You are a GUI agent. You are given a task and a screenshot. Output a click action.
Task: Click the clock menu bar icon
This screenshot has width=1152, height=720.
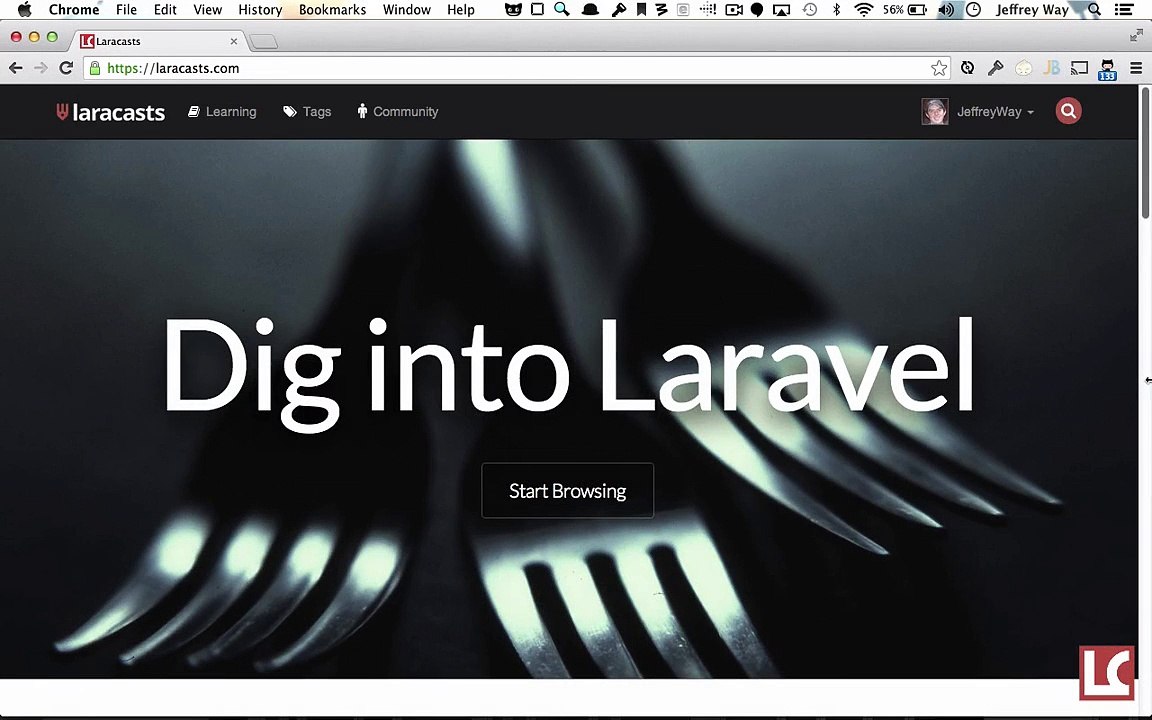pos(973,10)
